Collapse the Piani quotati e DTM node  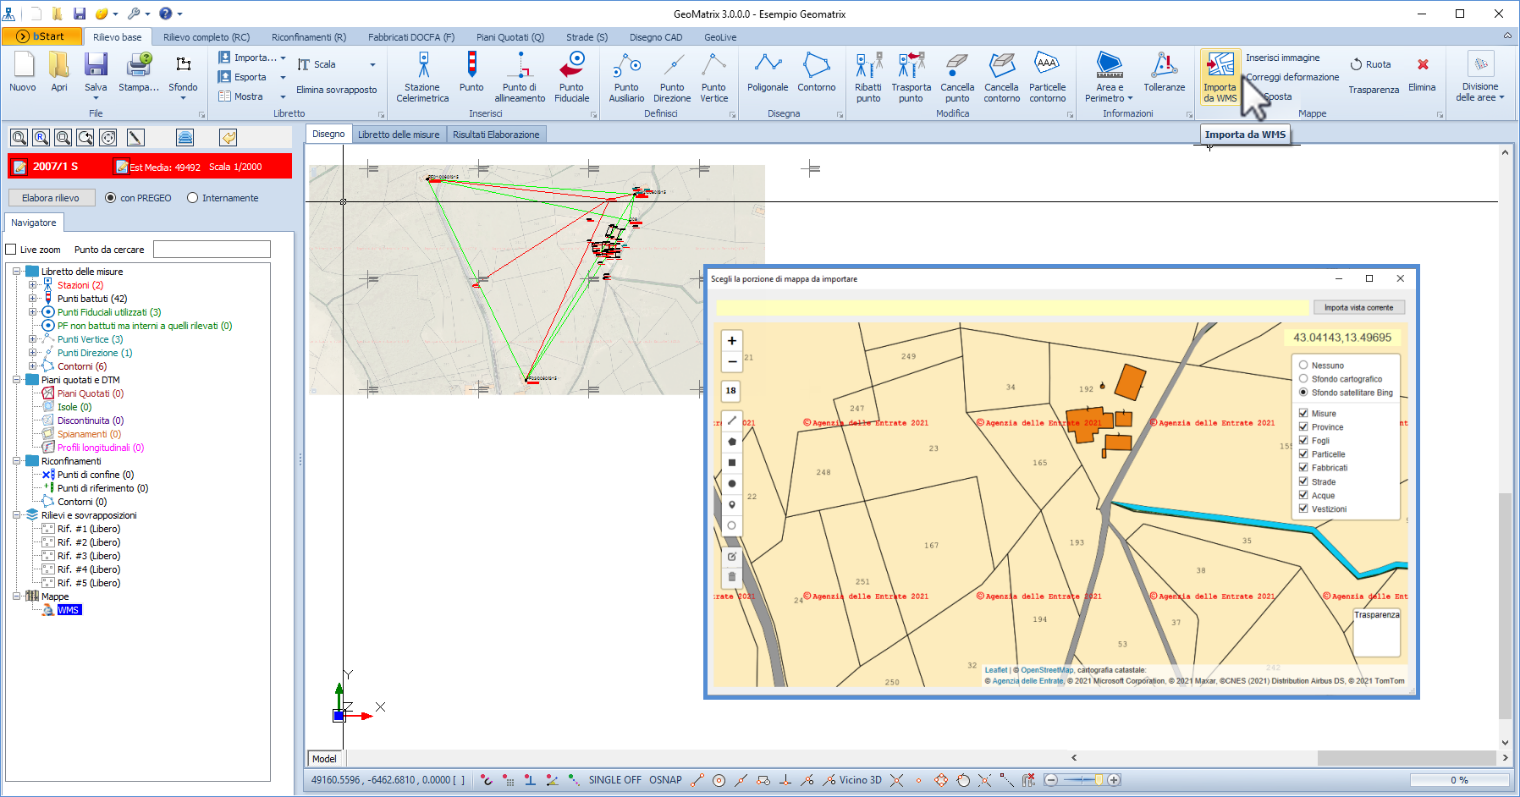tap(17, 380)
